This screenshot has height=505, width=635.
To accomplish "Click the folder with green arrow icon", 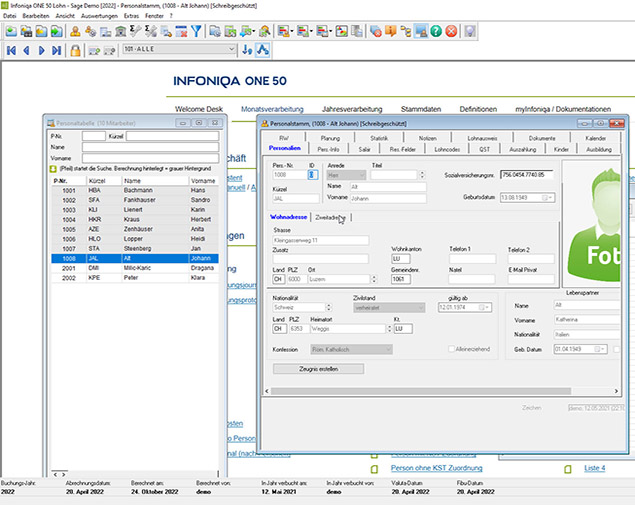I will [57, 31].
